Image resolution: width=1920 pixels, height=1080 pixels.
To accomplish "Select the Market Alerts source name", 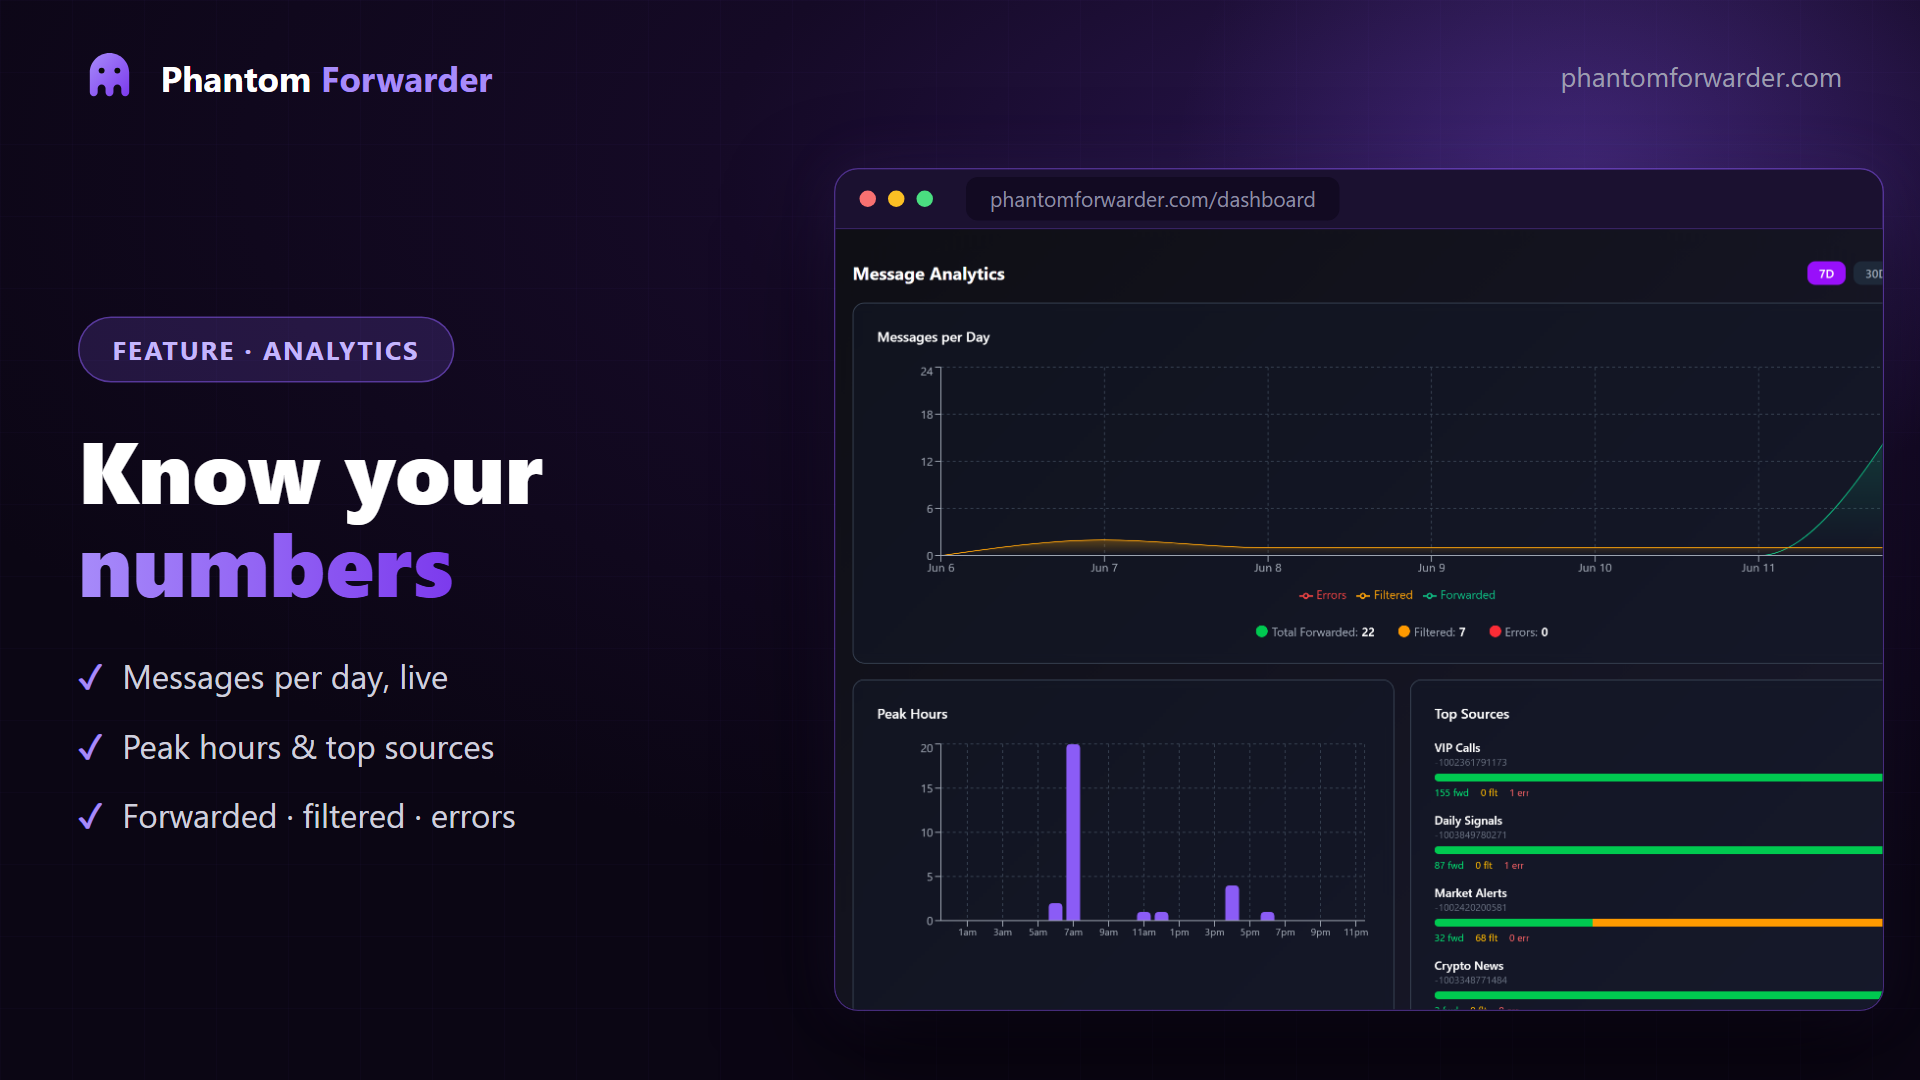I will coord(1470,893).
